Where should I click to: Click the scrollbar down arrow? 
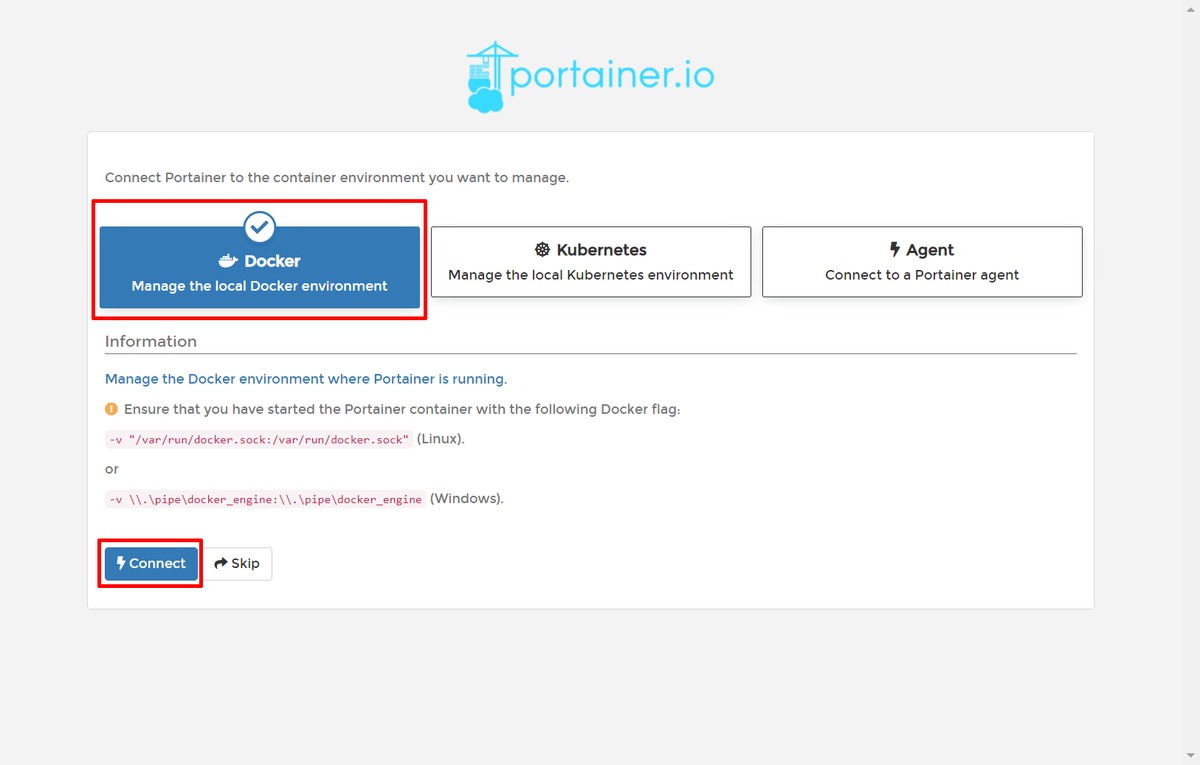click(1192, 757)
